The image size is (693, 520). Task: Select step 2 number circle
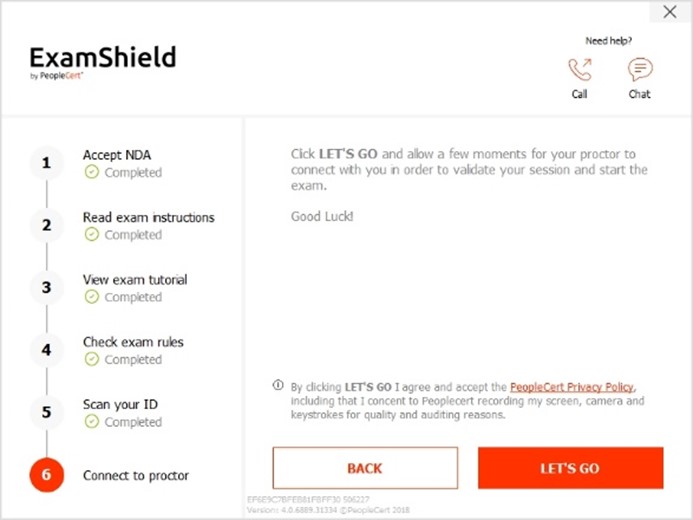point(46,225)
